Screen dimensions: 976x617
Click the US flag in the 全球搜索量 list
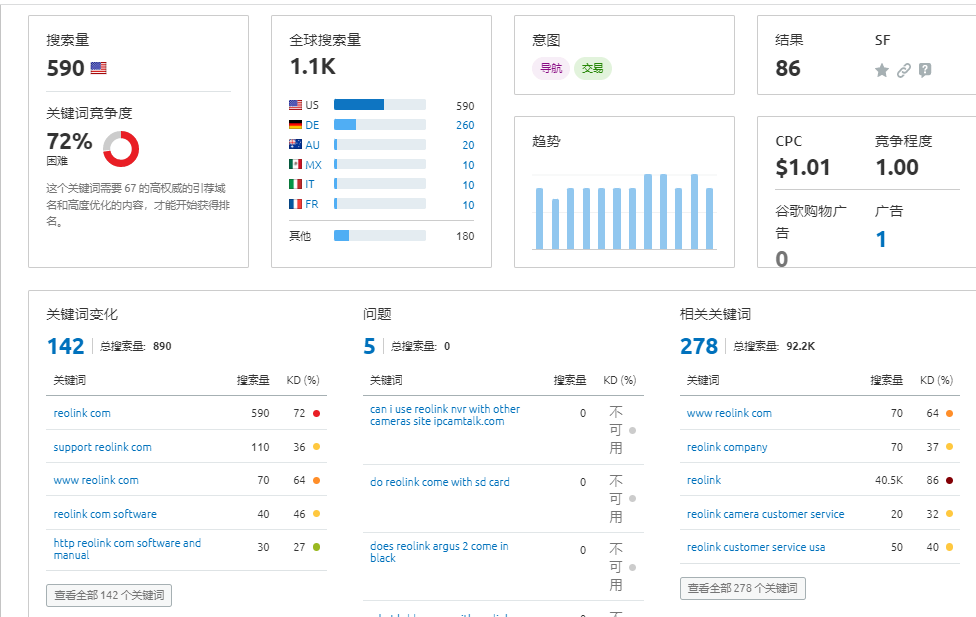(x=296, y=105)
